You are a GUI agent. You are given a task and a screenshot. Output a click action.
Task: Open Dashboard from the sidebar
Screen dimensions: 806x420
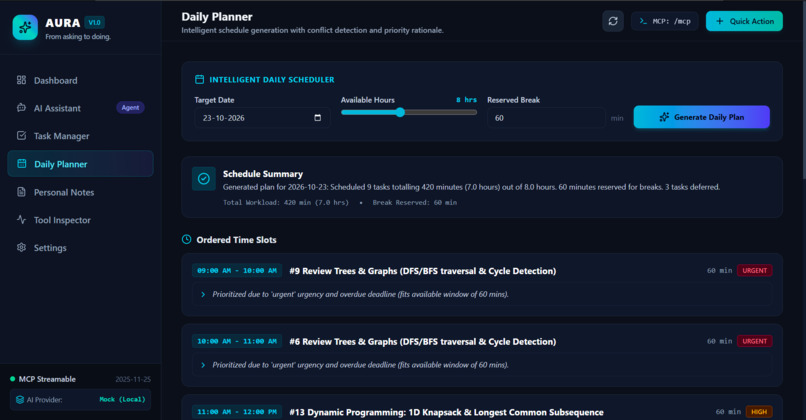pyautogui.click(x=80, y=80)
